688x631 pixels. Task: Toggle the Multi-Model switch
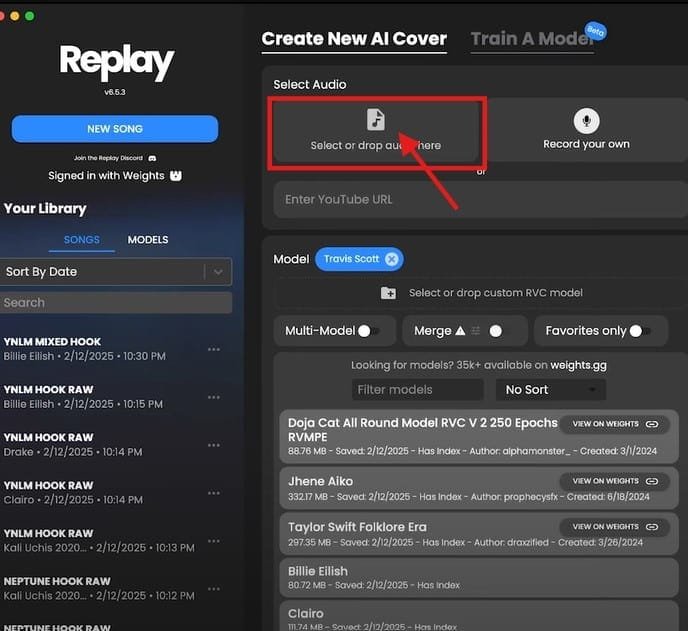click(x=368, y=331)
